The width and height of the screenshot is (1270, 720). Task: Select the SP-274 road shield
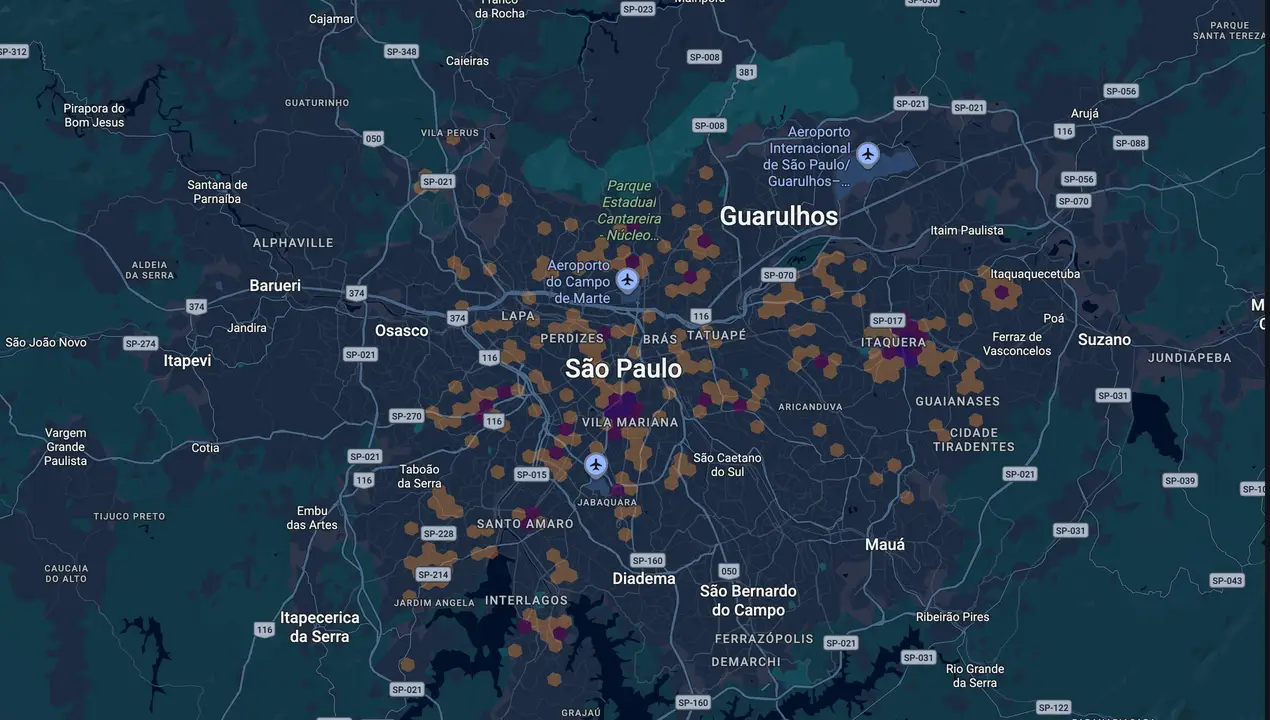click(x=141, y=343)
